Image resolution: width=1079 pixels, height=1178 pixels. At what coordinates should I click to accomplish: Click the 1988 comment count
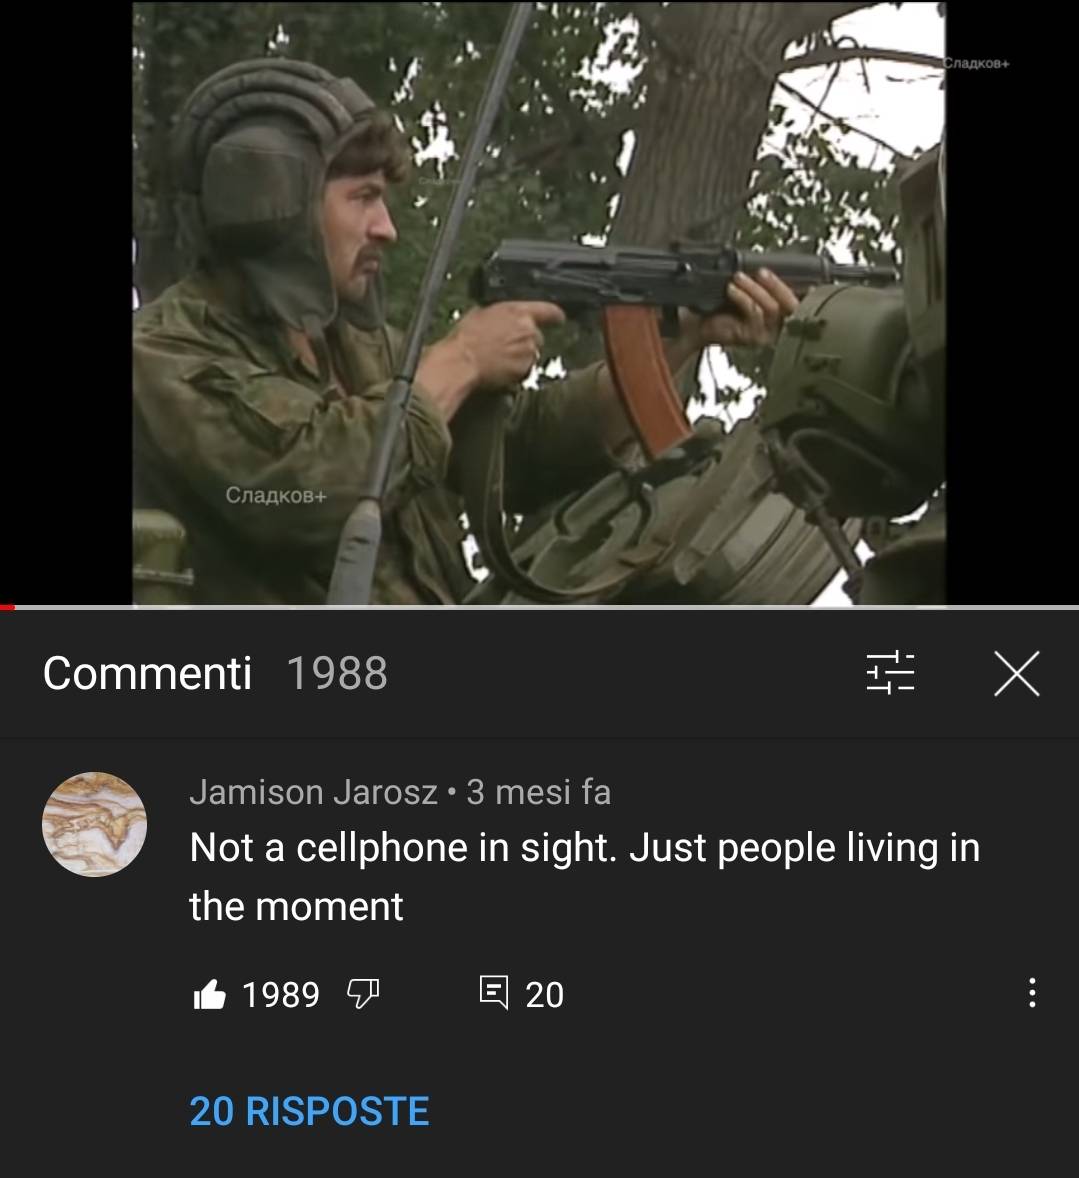coord(337,673)
